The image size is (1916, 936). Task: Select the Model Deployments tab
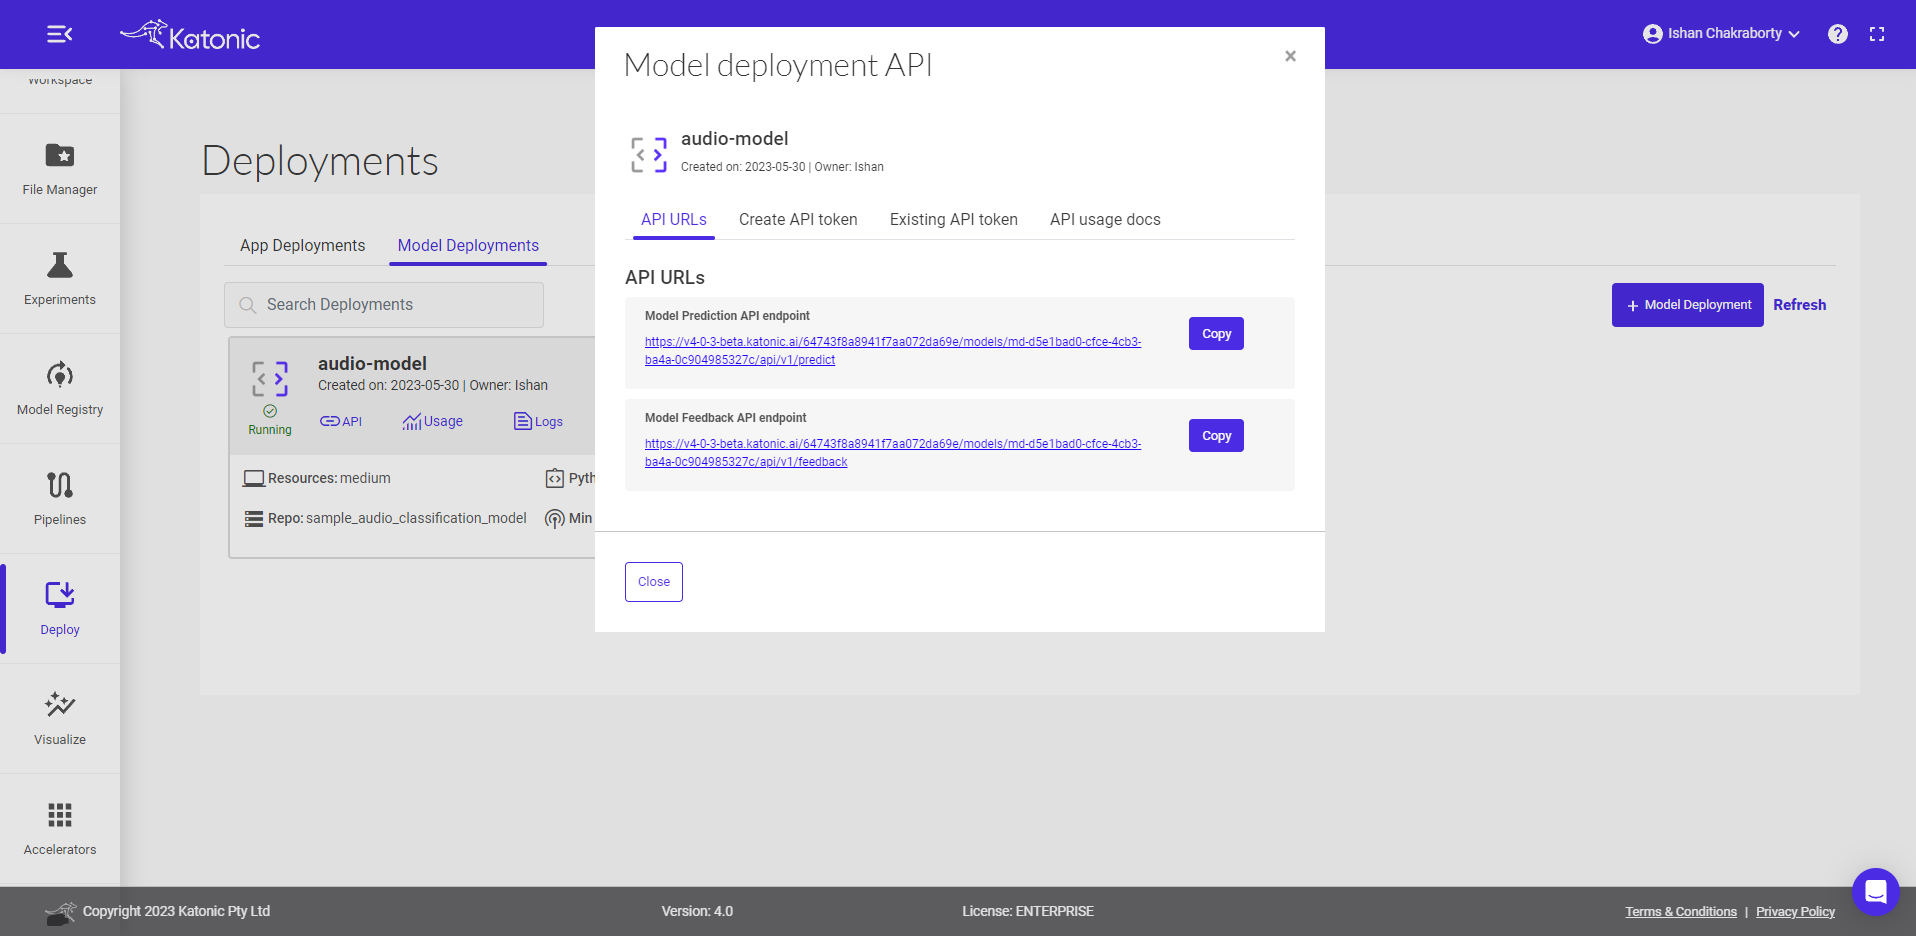468,246
